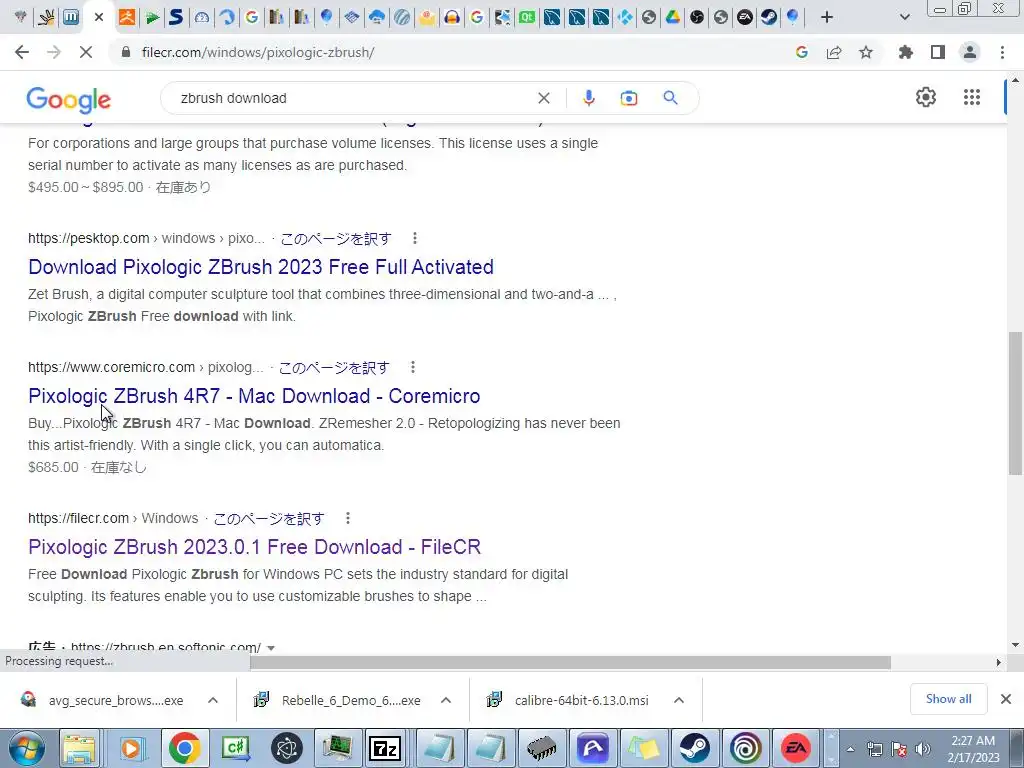
Task: Translate the filecr.com result page
Action: 269,519
